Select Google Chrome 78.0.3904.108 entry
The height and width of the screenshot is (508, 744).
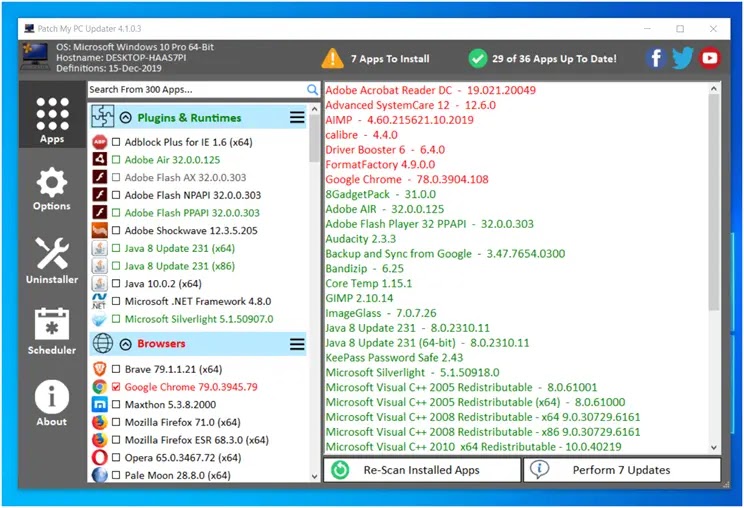pos(407,179)
